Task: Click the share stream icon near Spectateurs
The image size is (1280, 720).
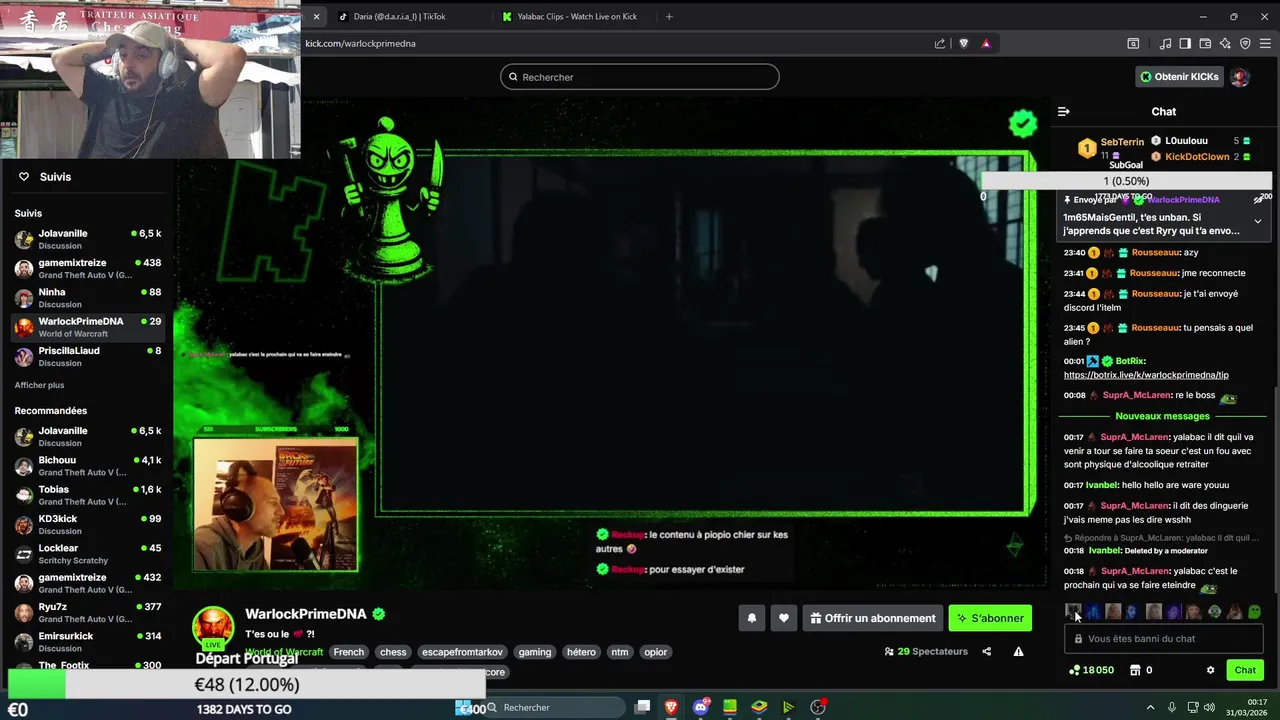Action: pyautogui.click(x=987, y=652)
